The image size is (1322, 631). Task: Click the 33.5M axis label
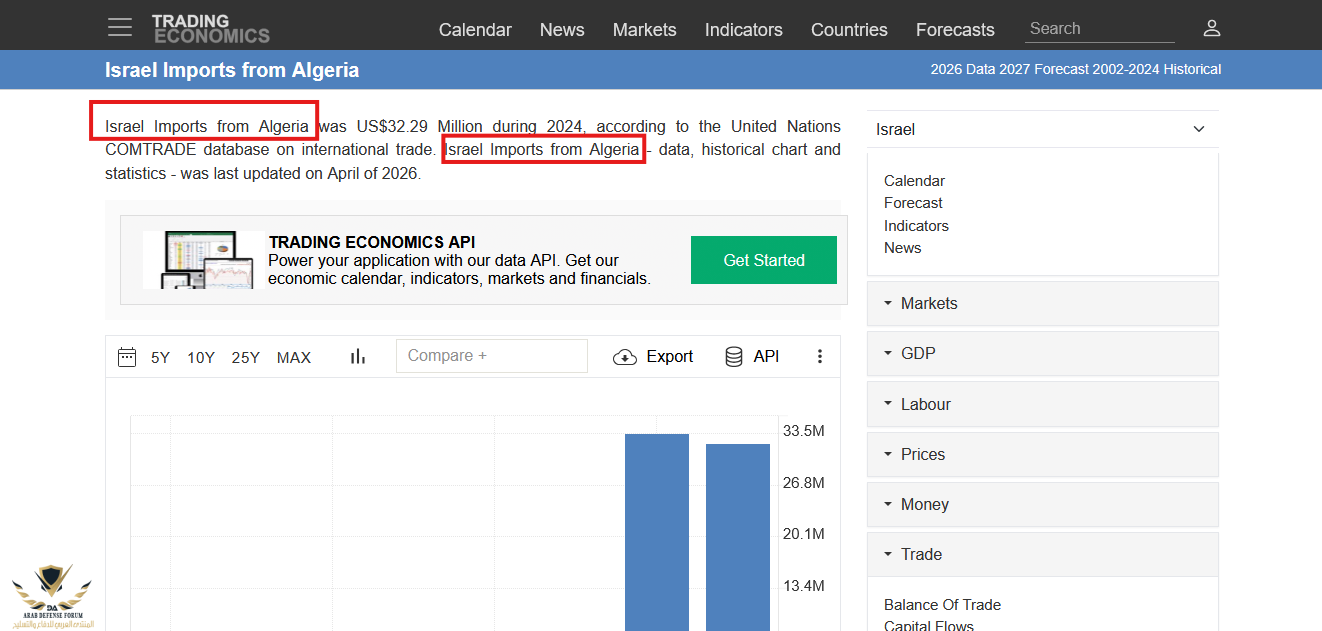(804, 431)
